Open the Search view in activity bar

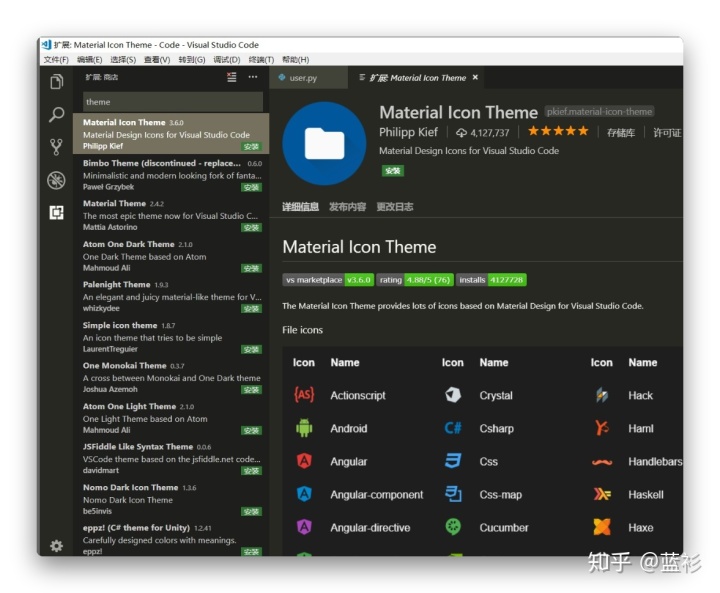tap(56, 115)
